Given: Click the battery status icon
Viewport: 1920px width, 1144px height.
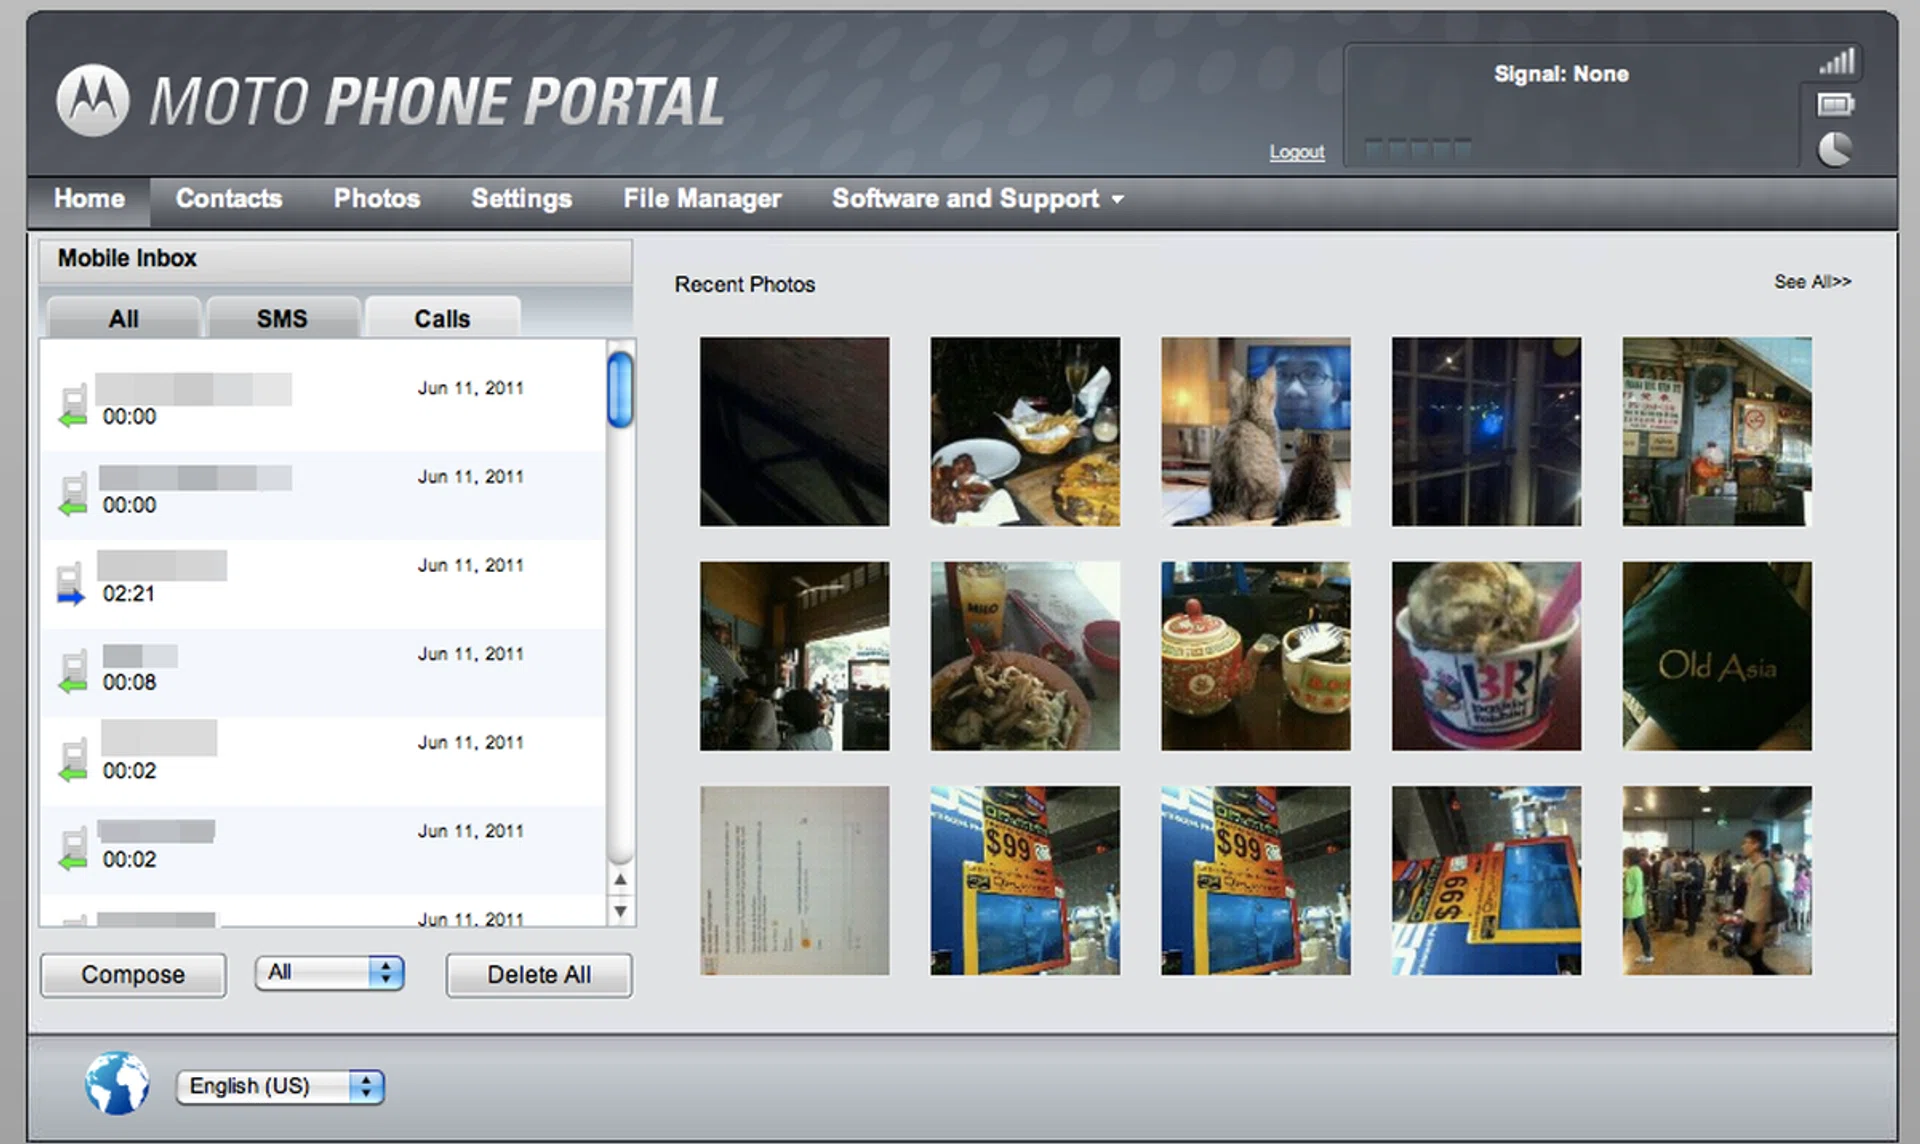Looking at the screenshot, I should pos(1835,104).
